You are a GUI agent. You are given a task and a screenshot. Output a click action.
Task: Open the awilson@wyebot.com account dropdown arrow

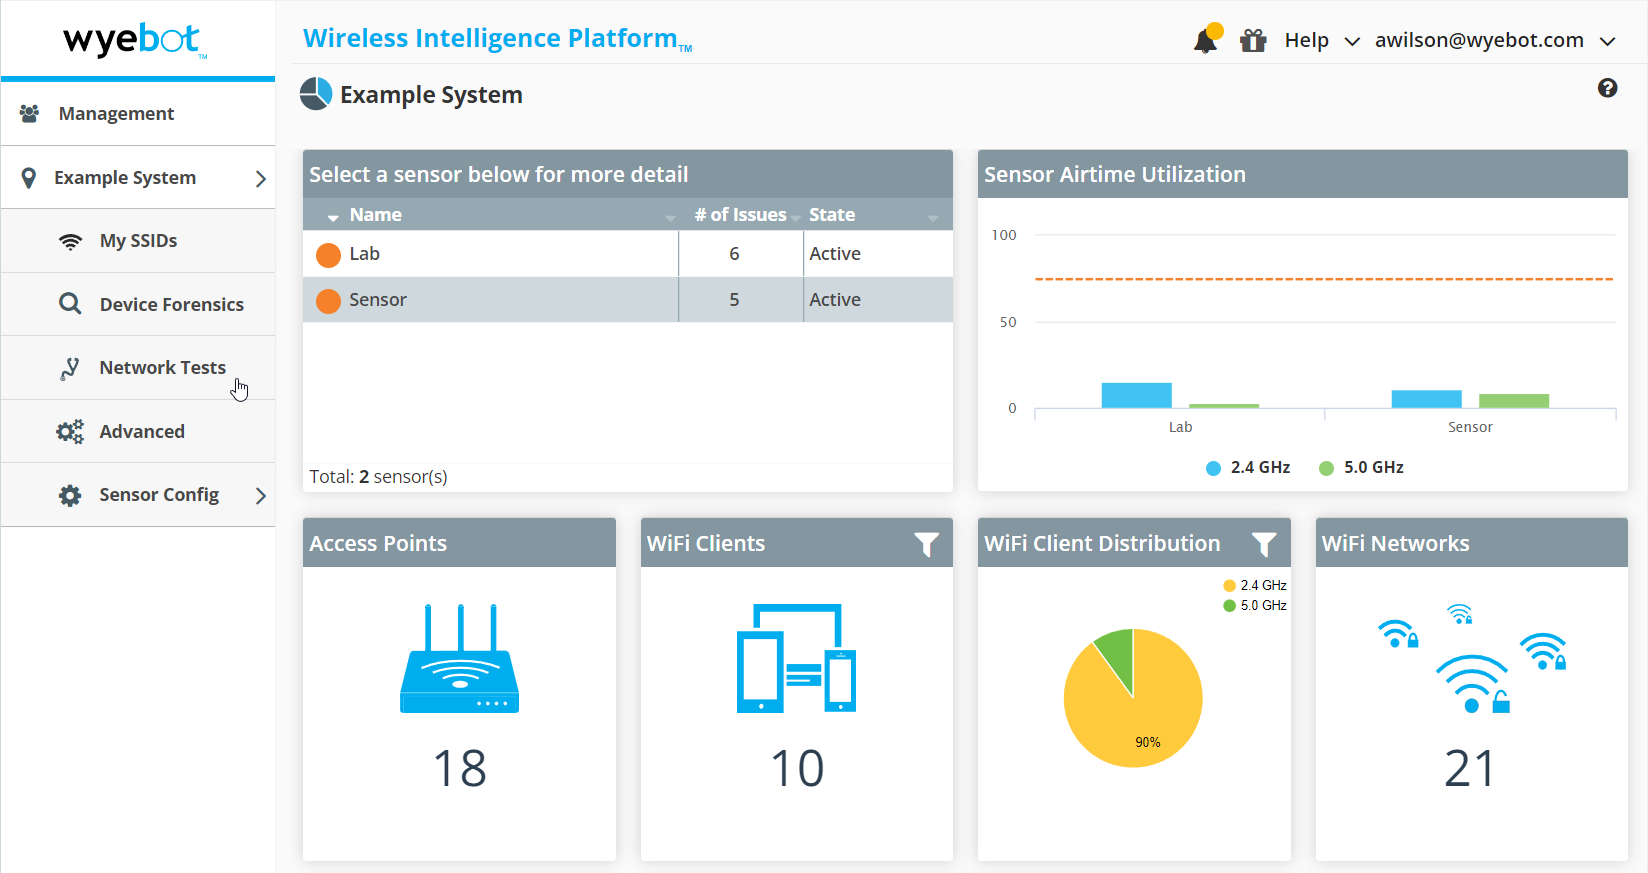pos(1608,42)
